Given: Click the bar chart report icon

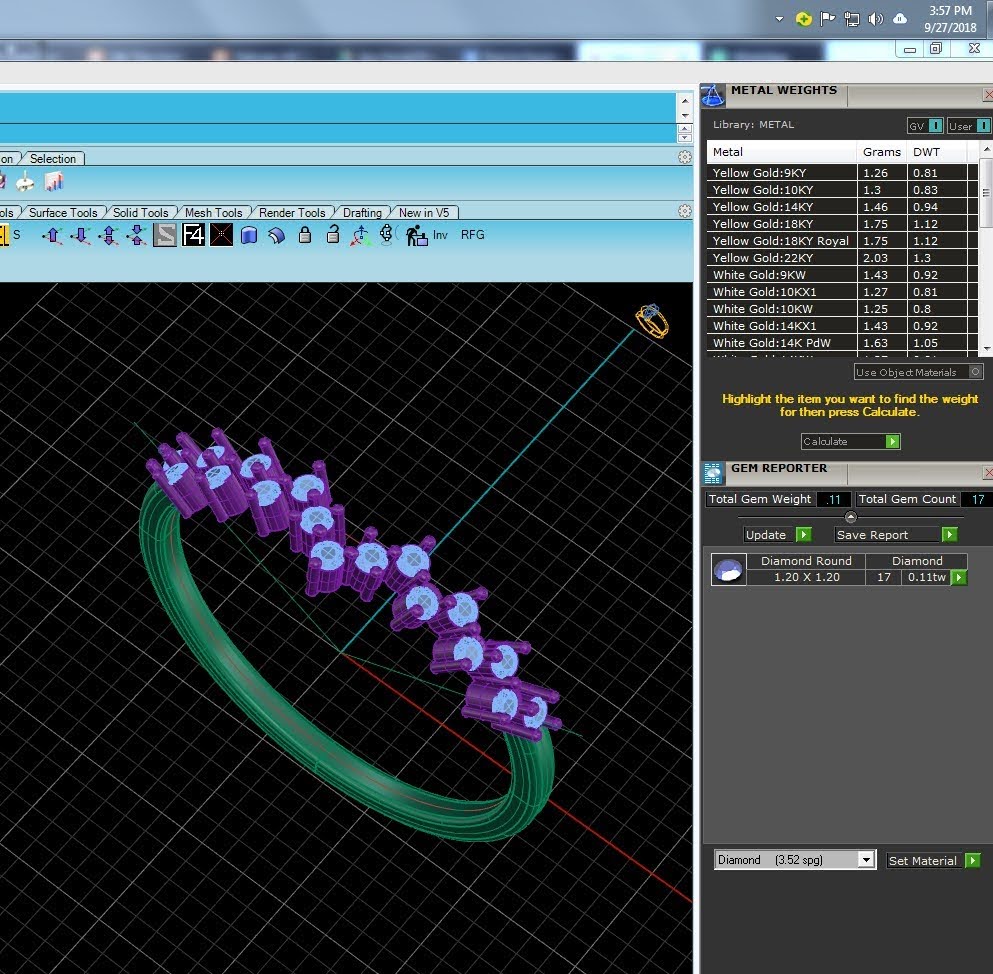Looking at the screenshot, I should coord(54,182).
